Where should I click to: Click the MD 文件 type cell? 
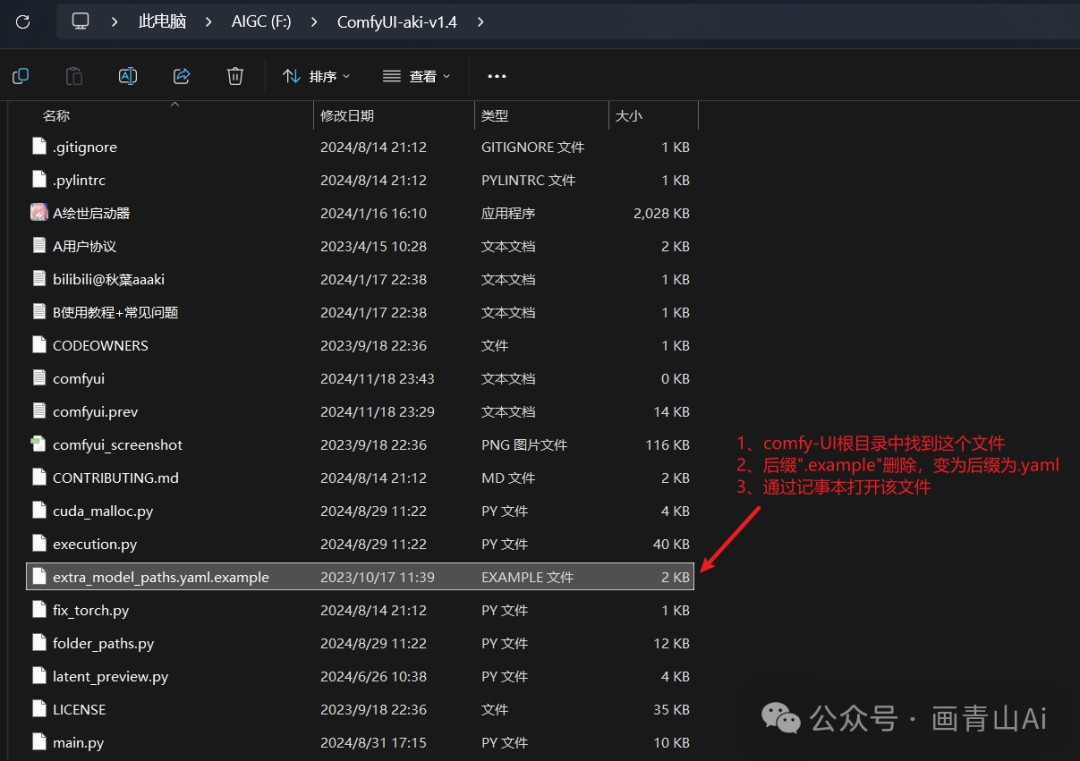(x=508, y=478)
